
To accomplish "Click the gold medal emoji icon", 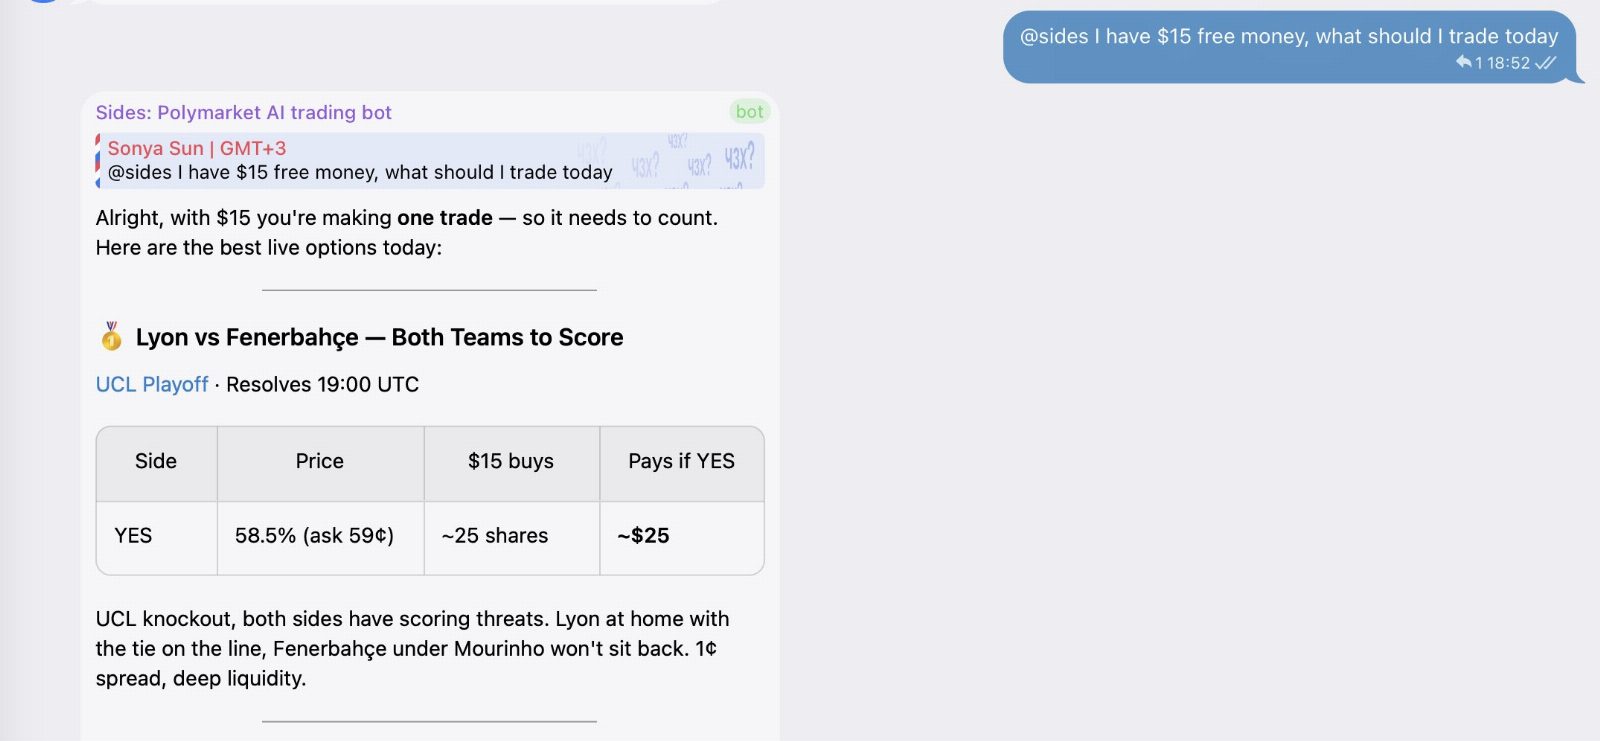I will click(111, 336).
